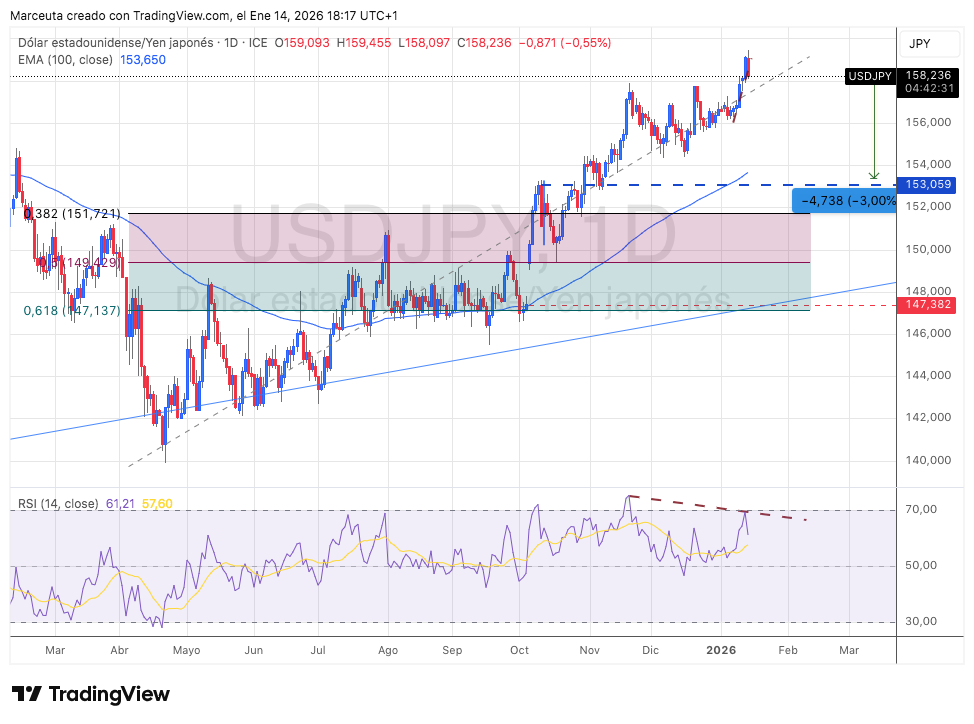Click the blue dashed horizontal support line
Screen dimensions: 974x724
[x=700, y=185]
